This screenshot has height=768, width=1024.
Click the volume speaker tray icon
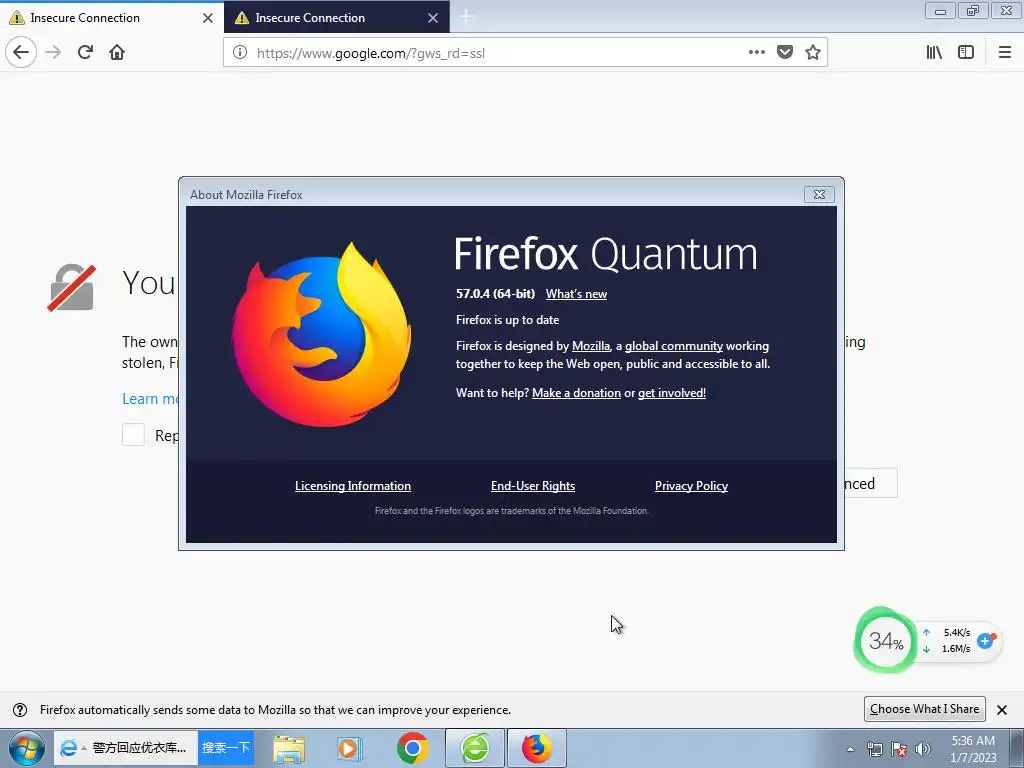click(922, 749)
